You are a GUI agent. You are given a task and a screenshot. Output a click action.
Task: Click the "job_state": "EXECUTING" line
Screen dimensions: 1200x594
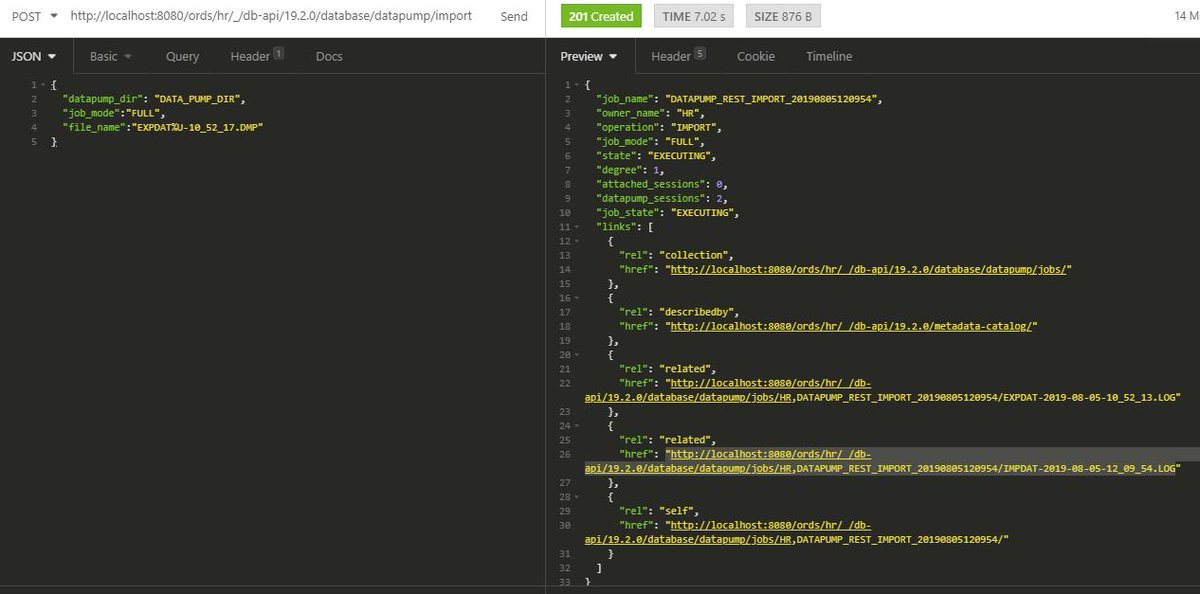(x=670, y=214)
